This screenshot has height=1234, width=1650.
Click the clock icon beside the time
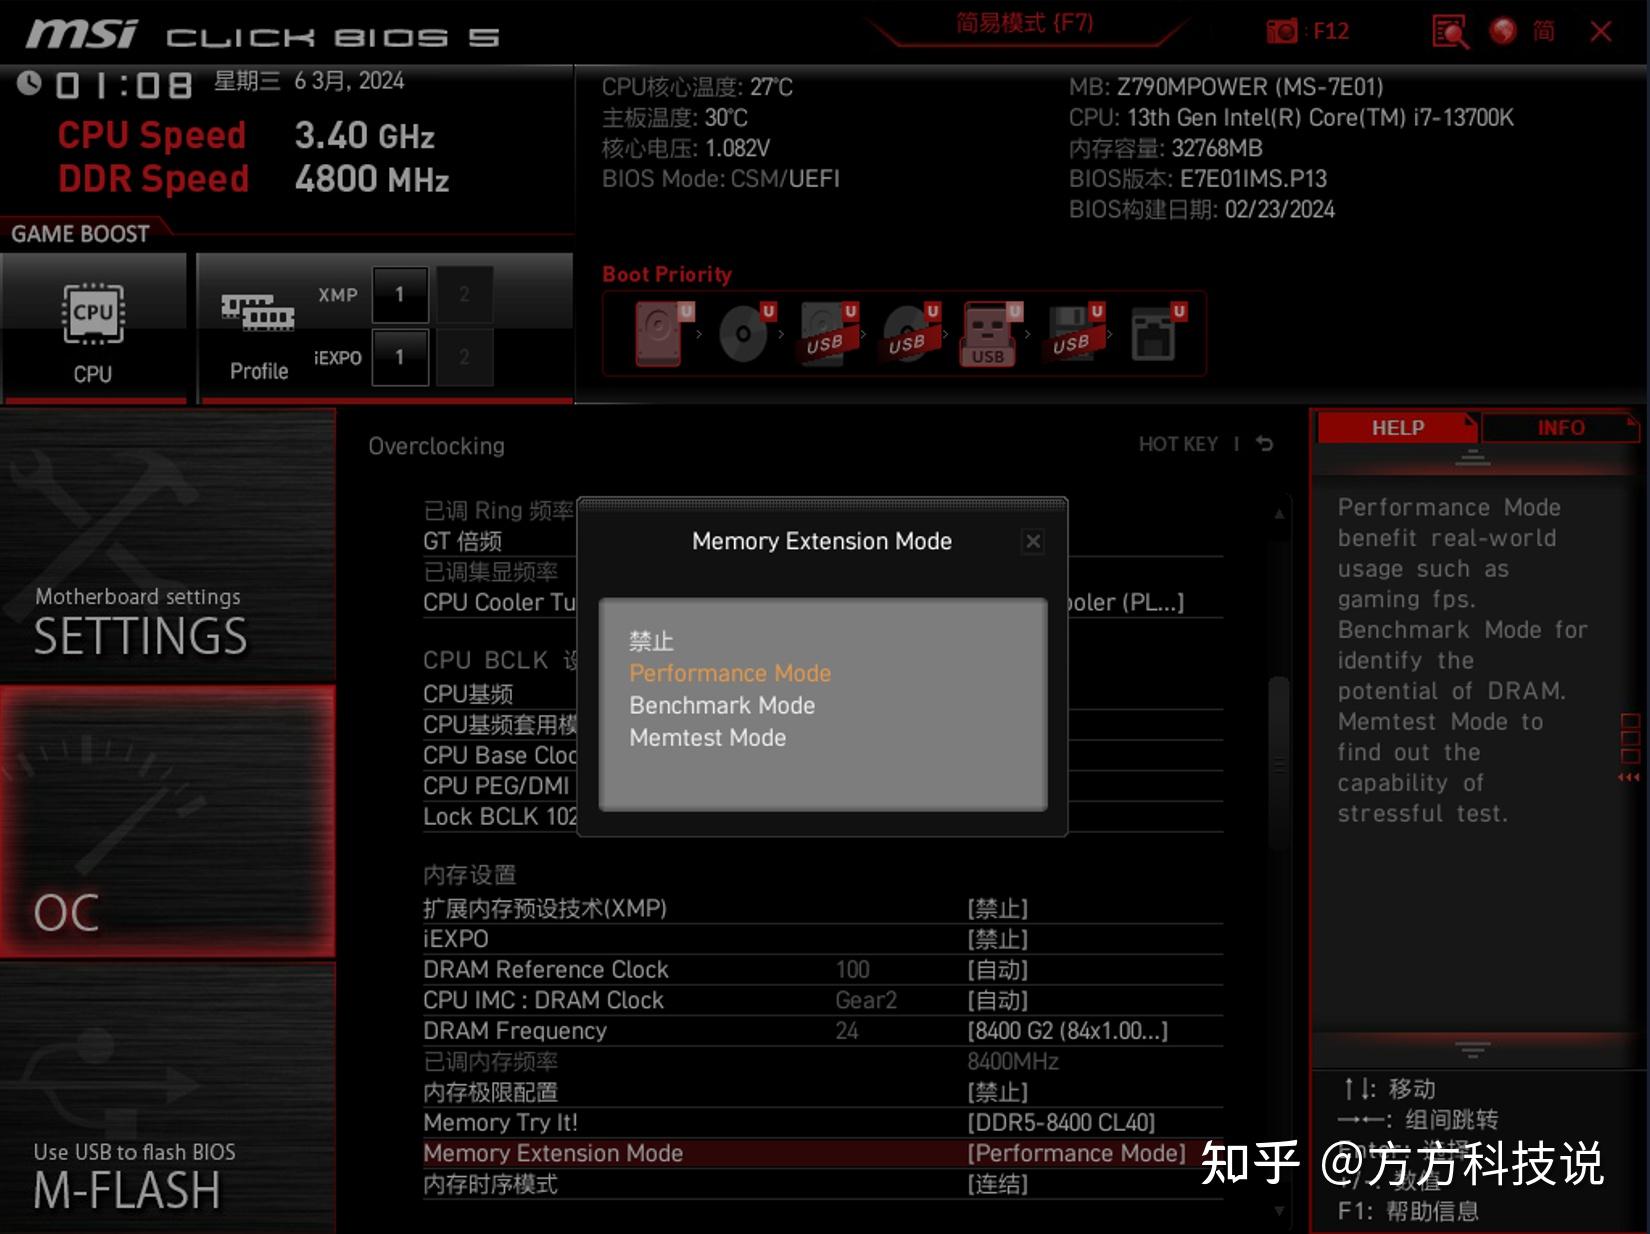29,83
